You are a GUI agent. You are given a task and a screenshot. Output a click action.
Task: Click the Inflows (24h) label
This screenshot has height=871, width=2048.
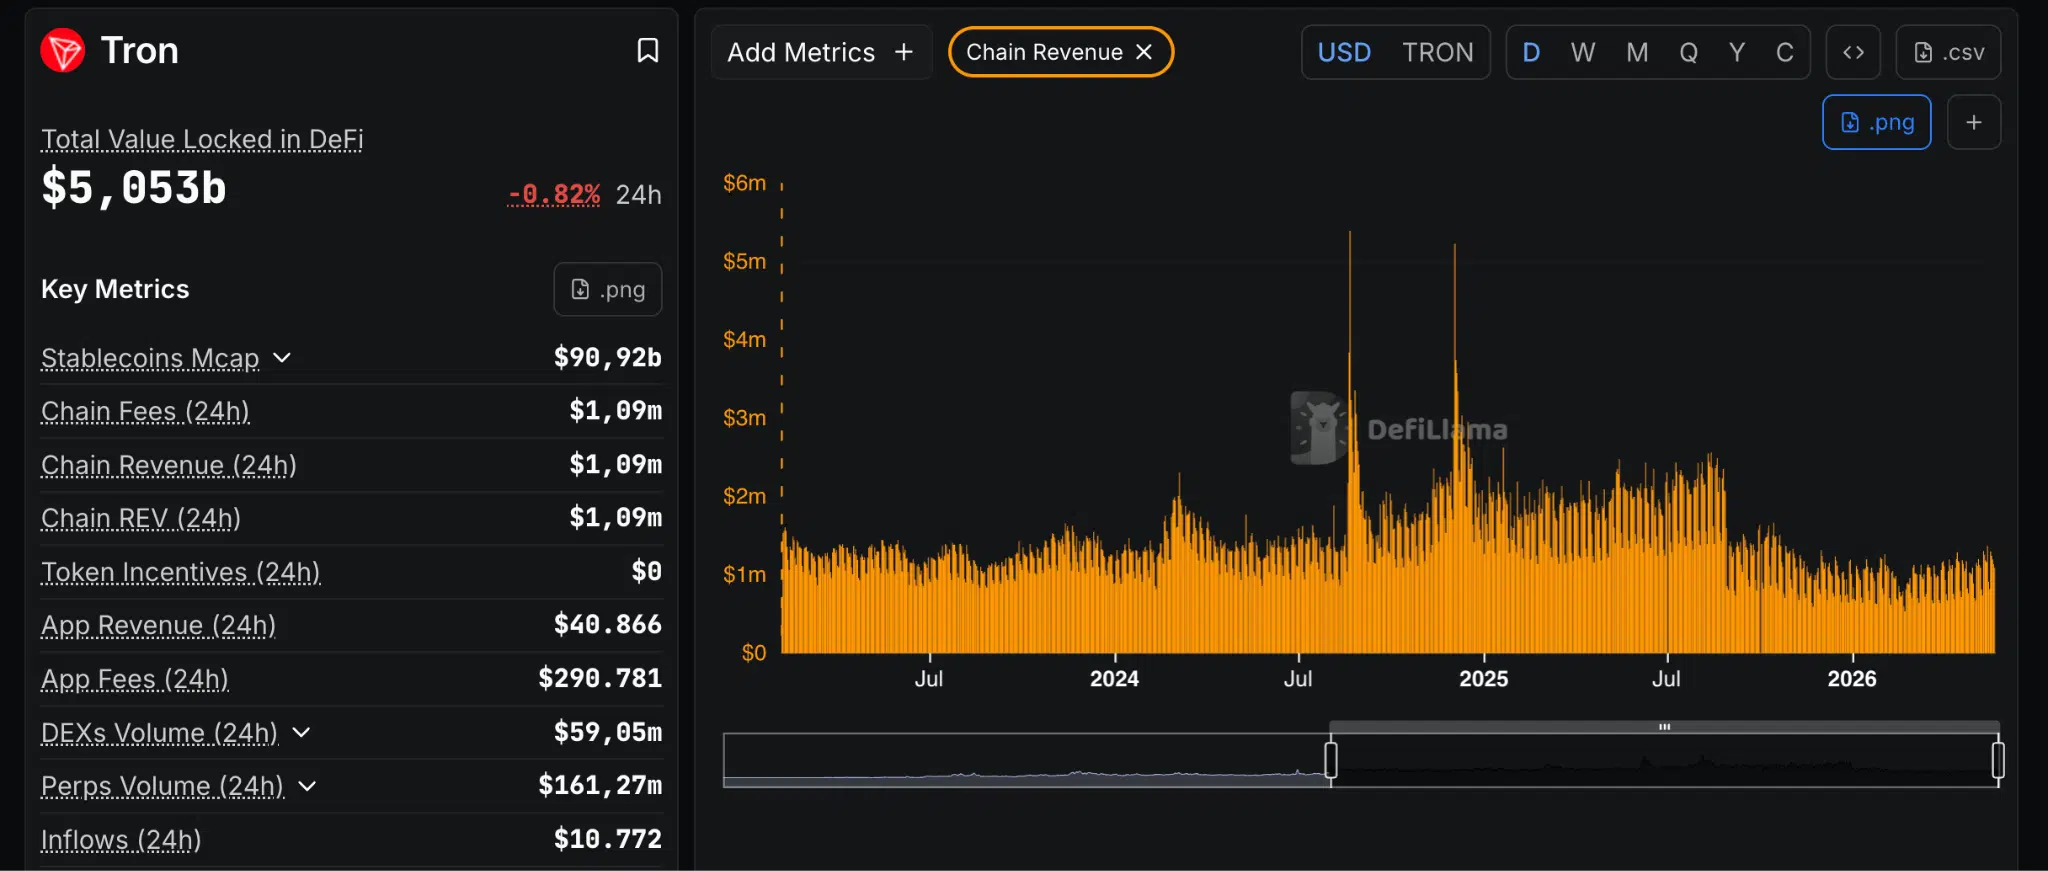point(121,840)
